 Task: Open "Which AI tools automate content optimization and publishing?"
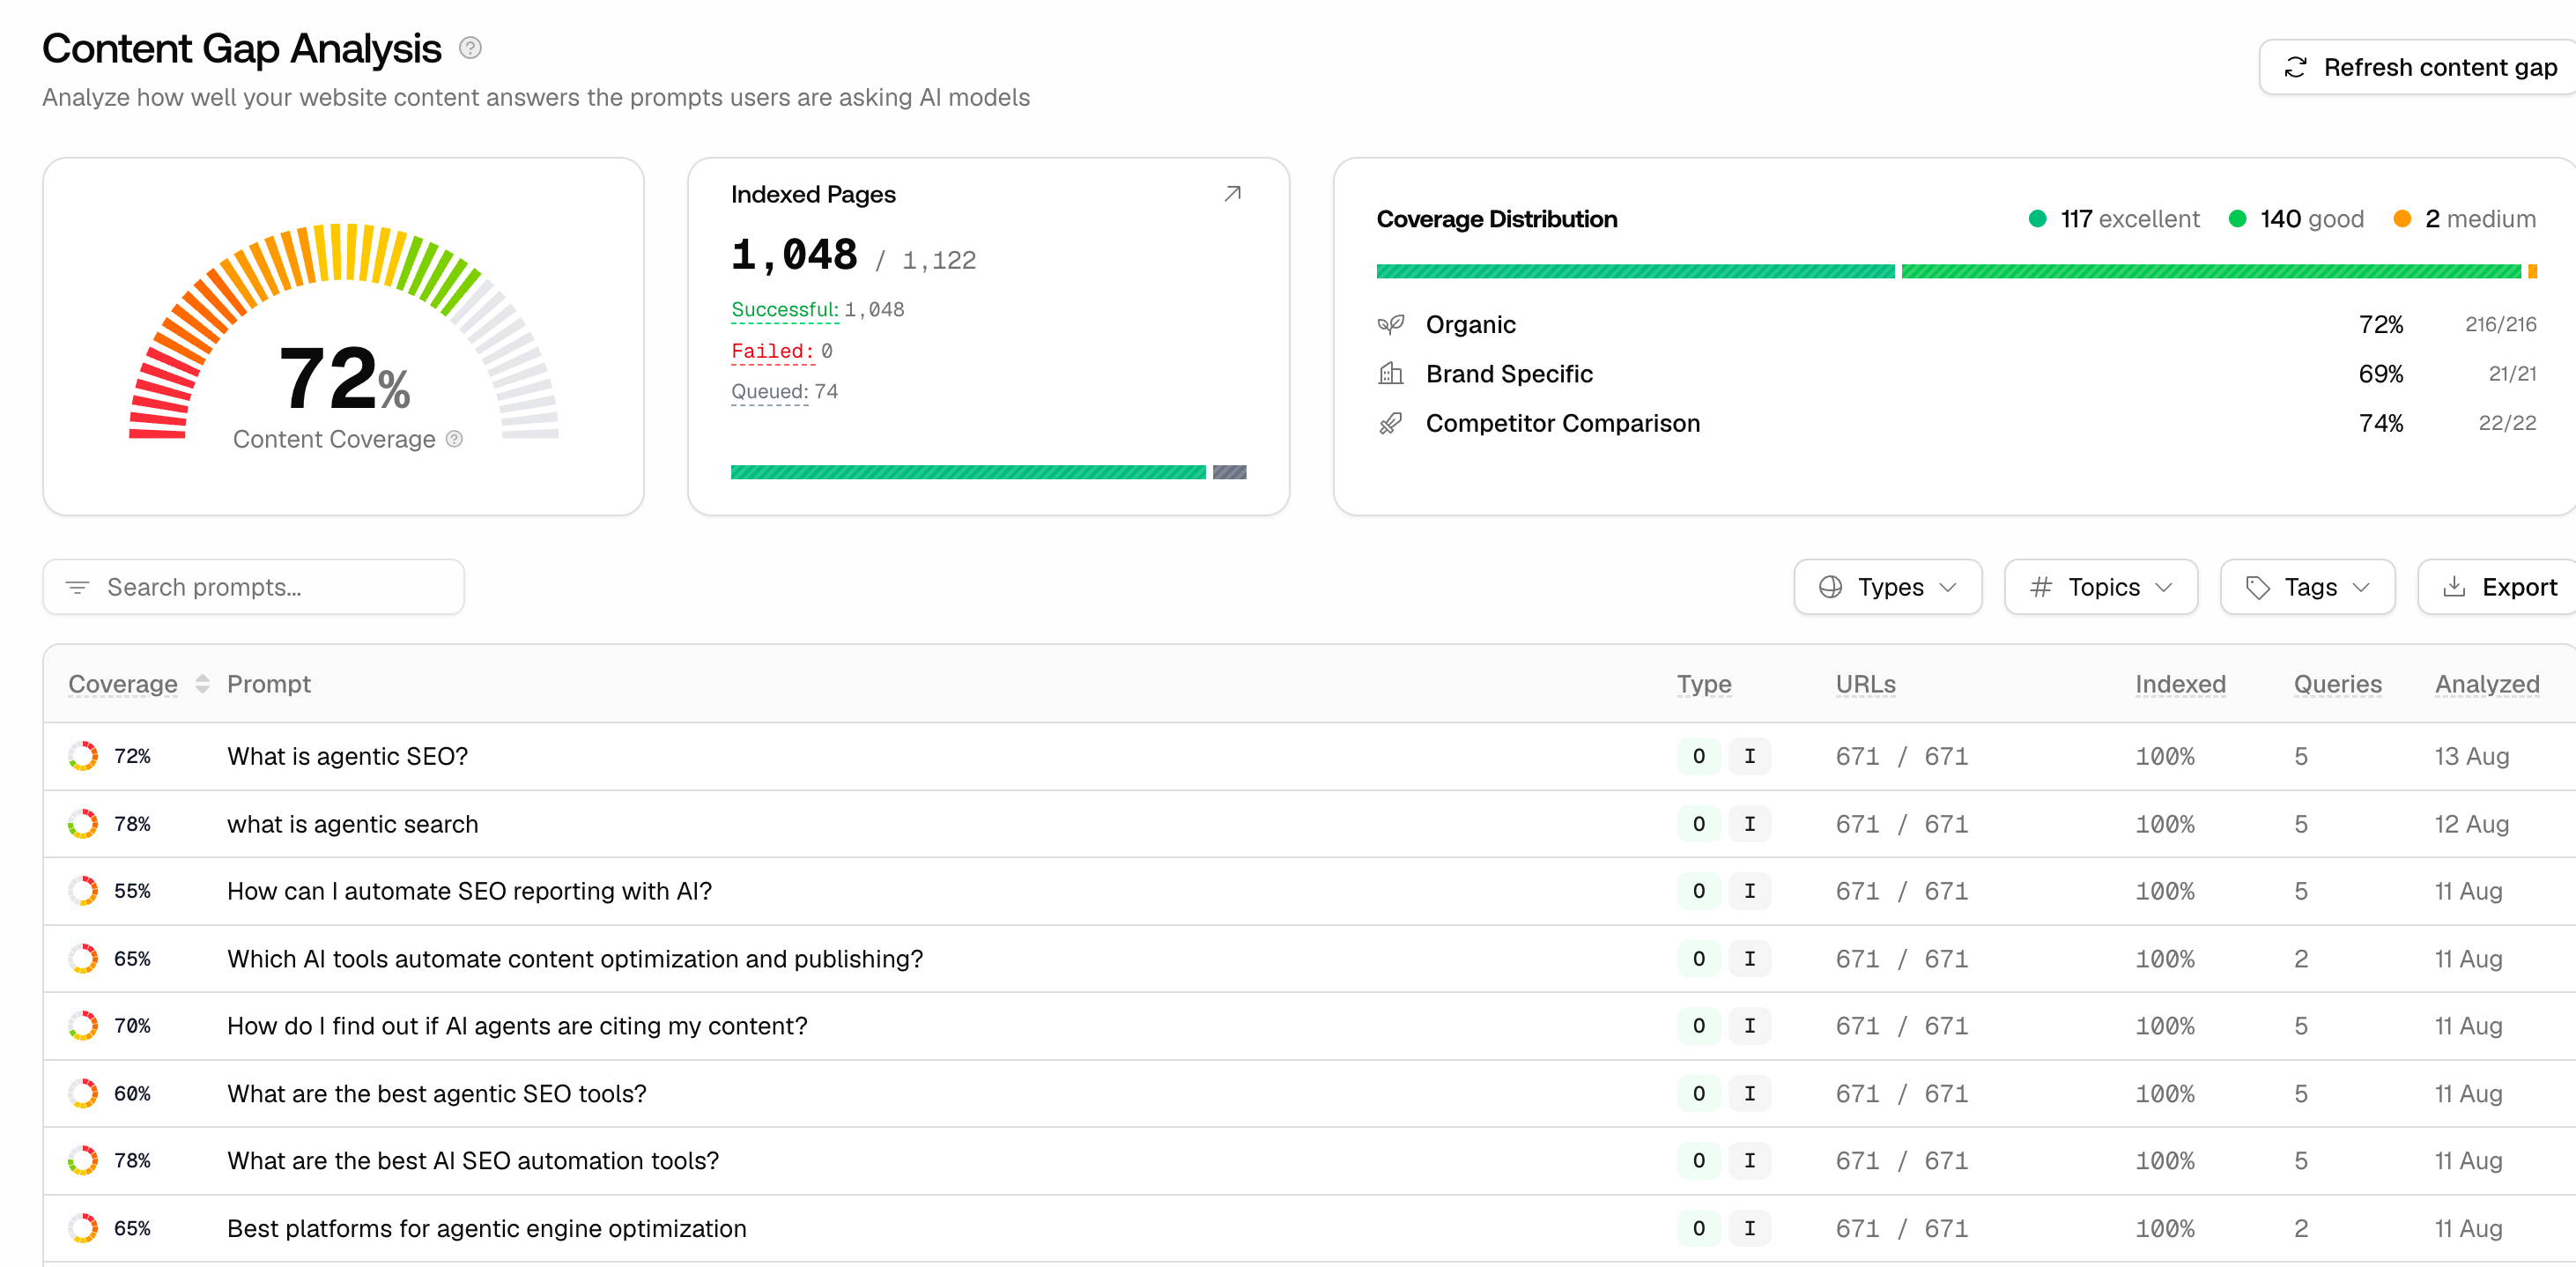(x=575, y=959)
